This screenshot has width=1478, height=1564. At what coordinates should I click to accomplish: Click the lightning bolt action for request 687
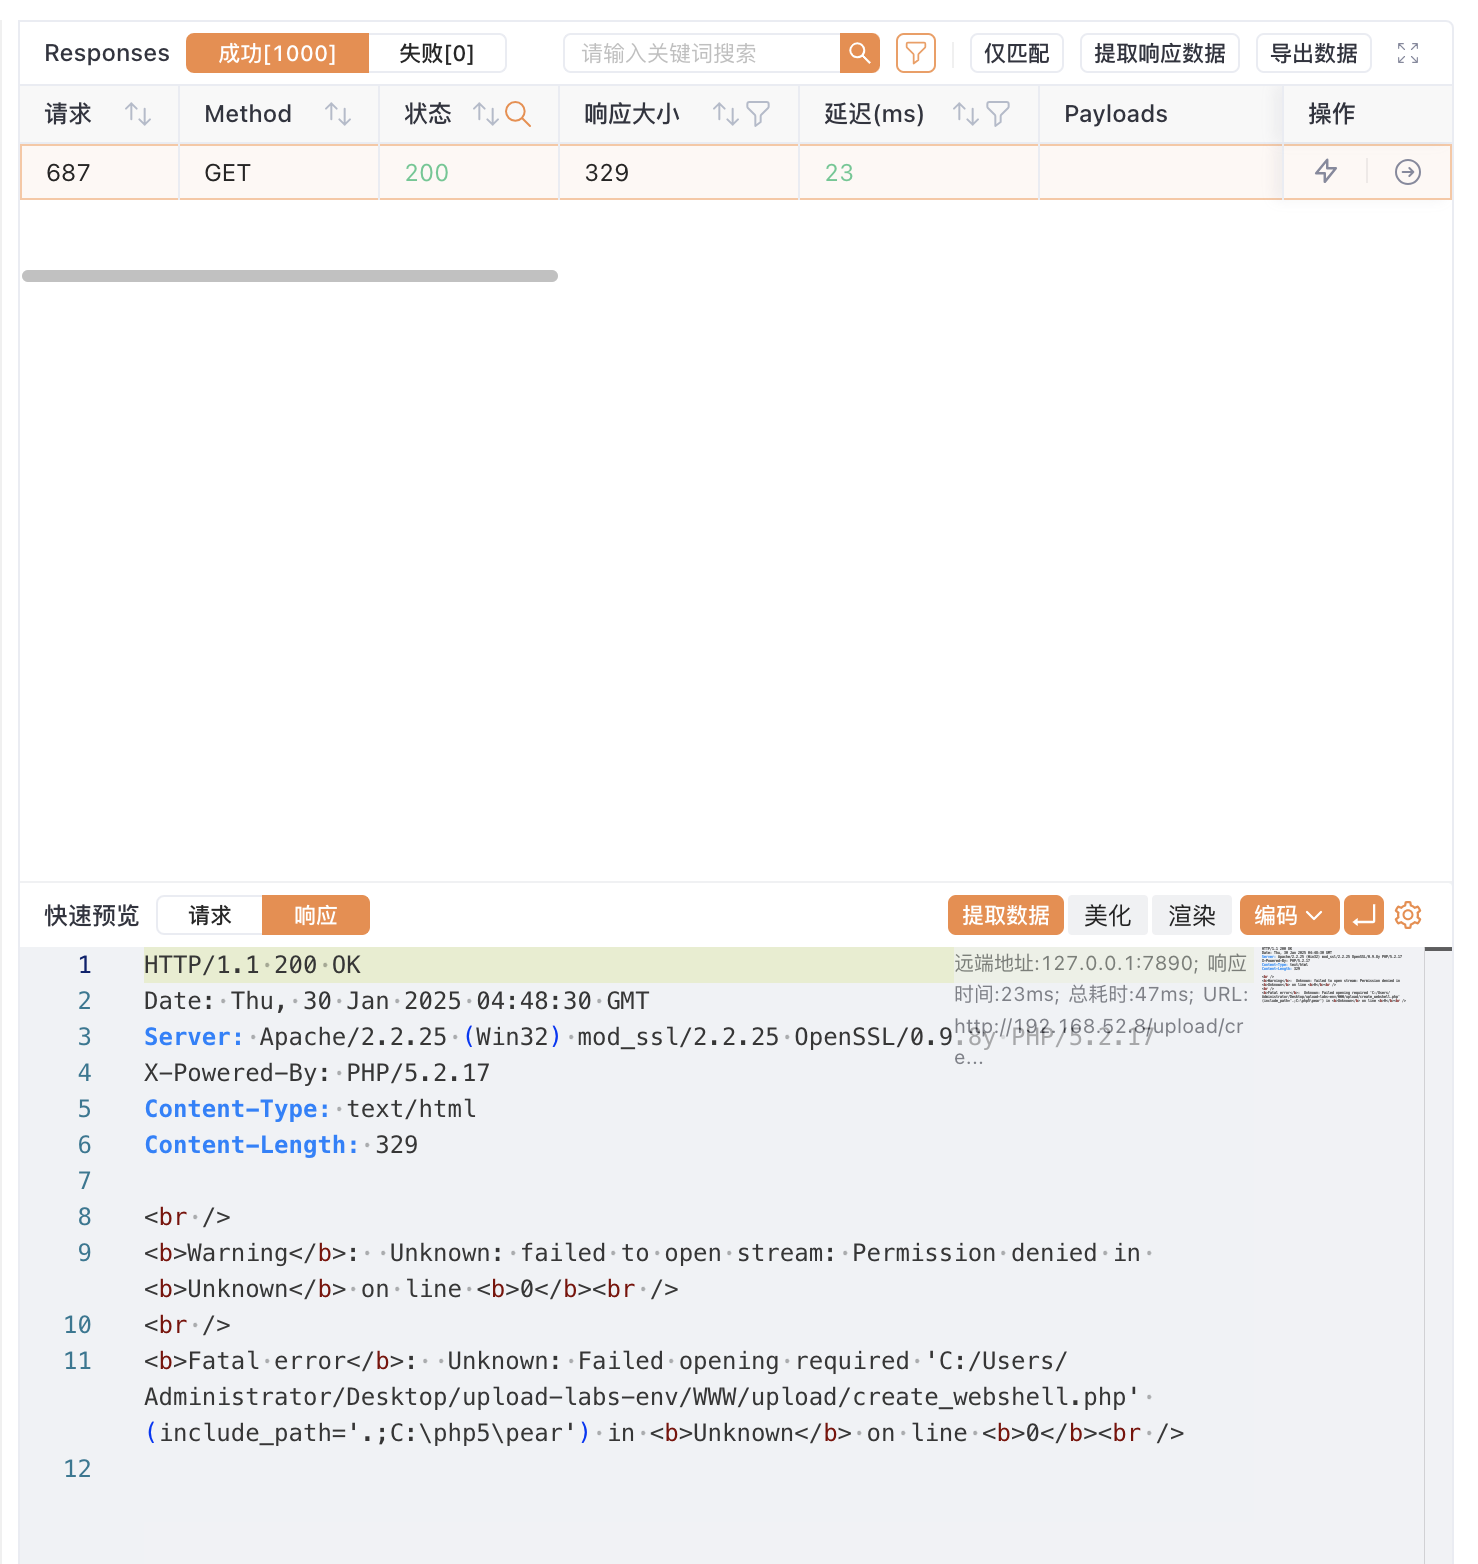point(1325,172)
